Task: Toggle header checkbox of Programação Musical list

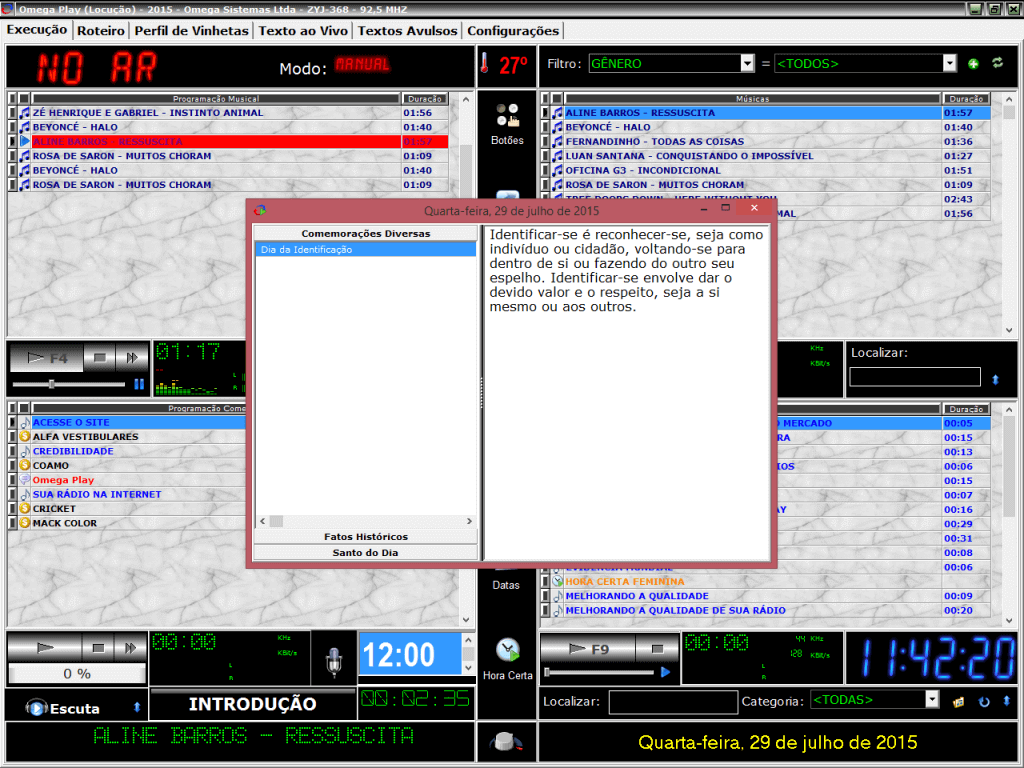Action: pos(24,99)
